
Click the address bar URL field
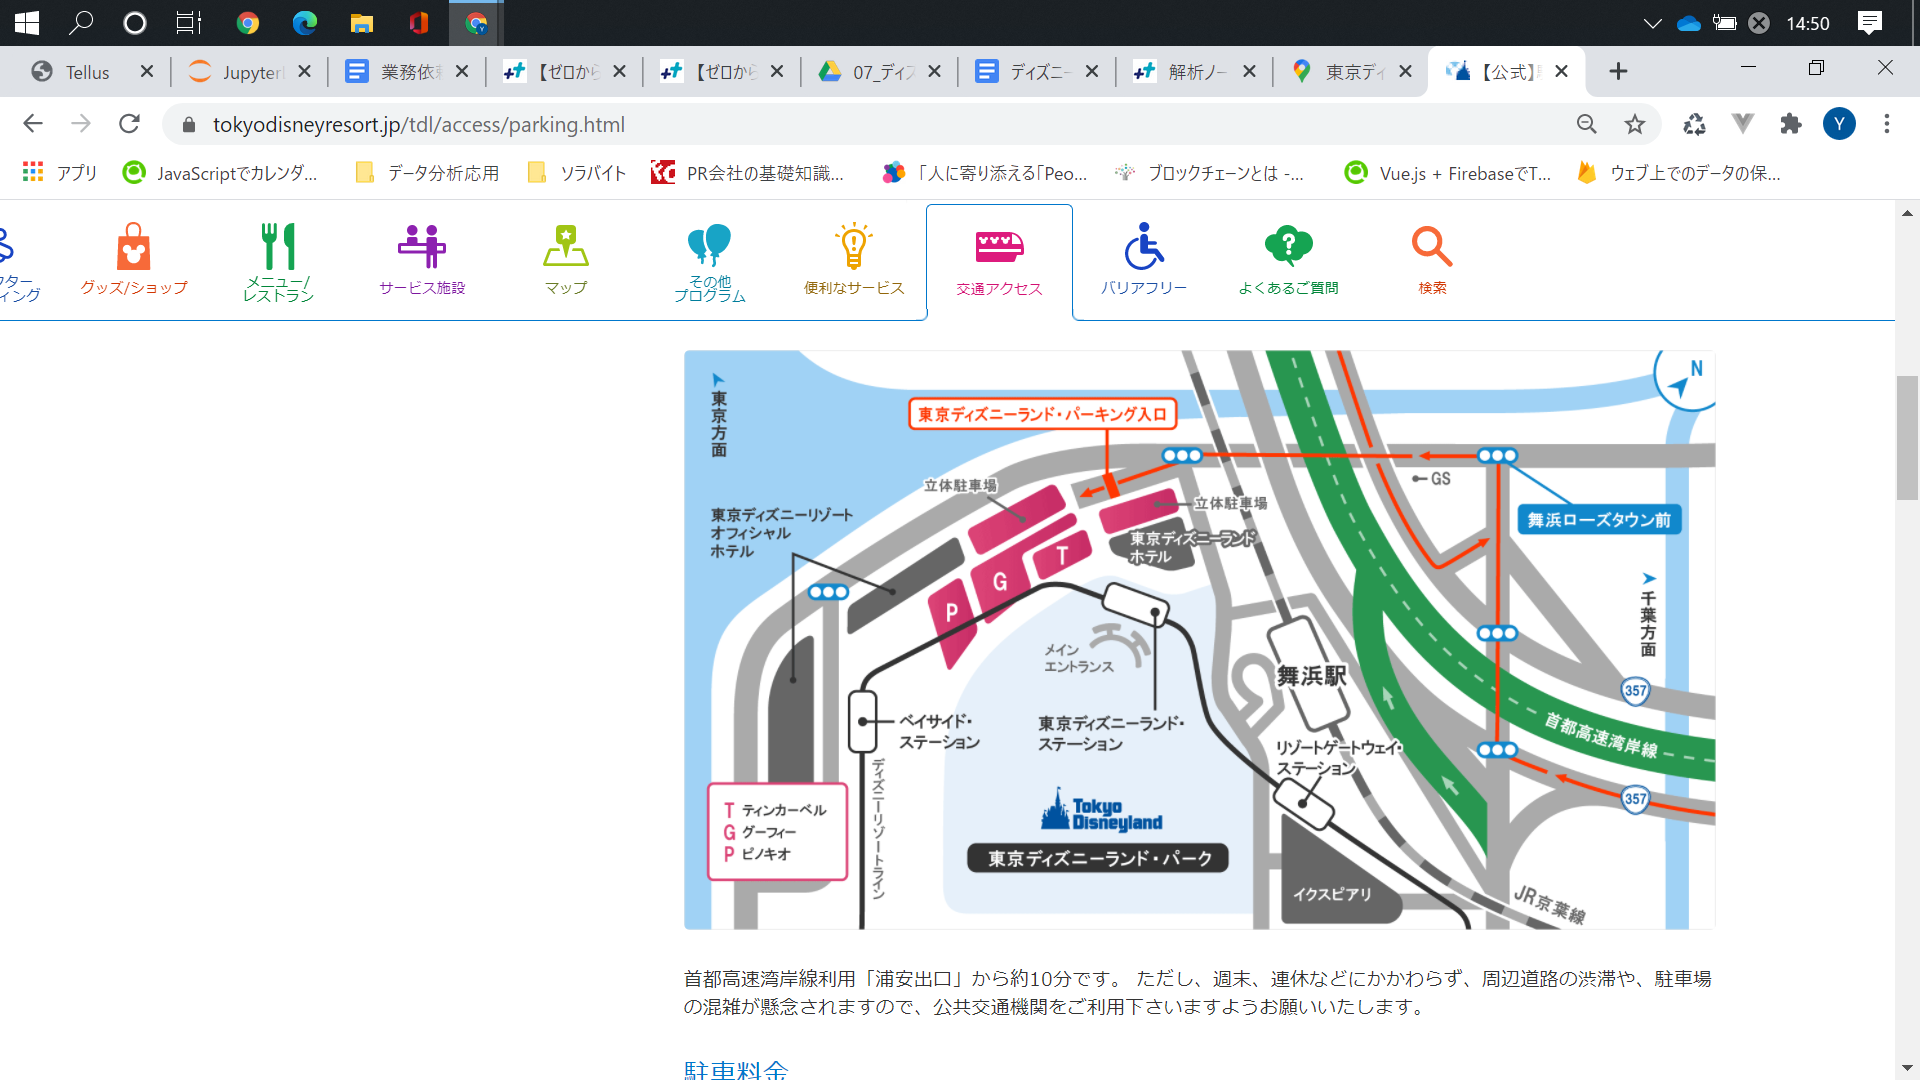(x=880, y=124)
